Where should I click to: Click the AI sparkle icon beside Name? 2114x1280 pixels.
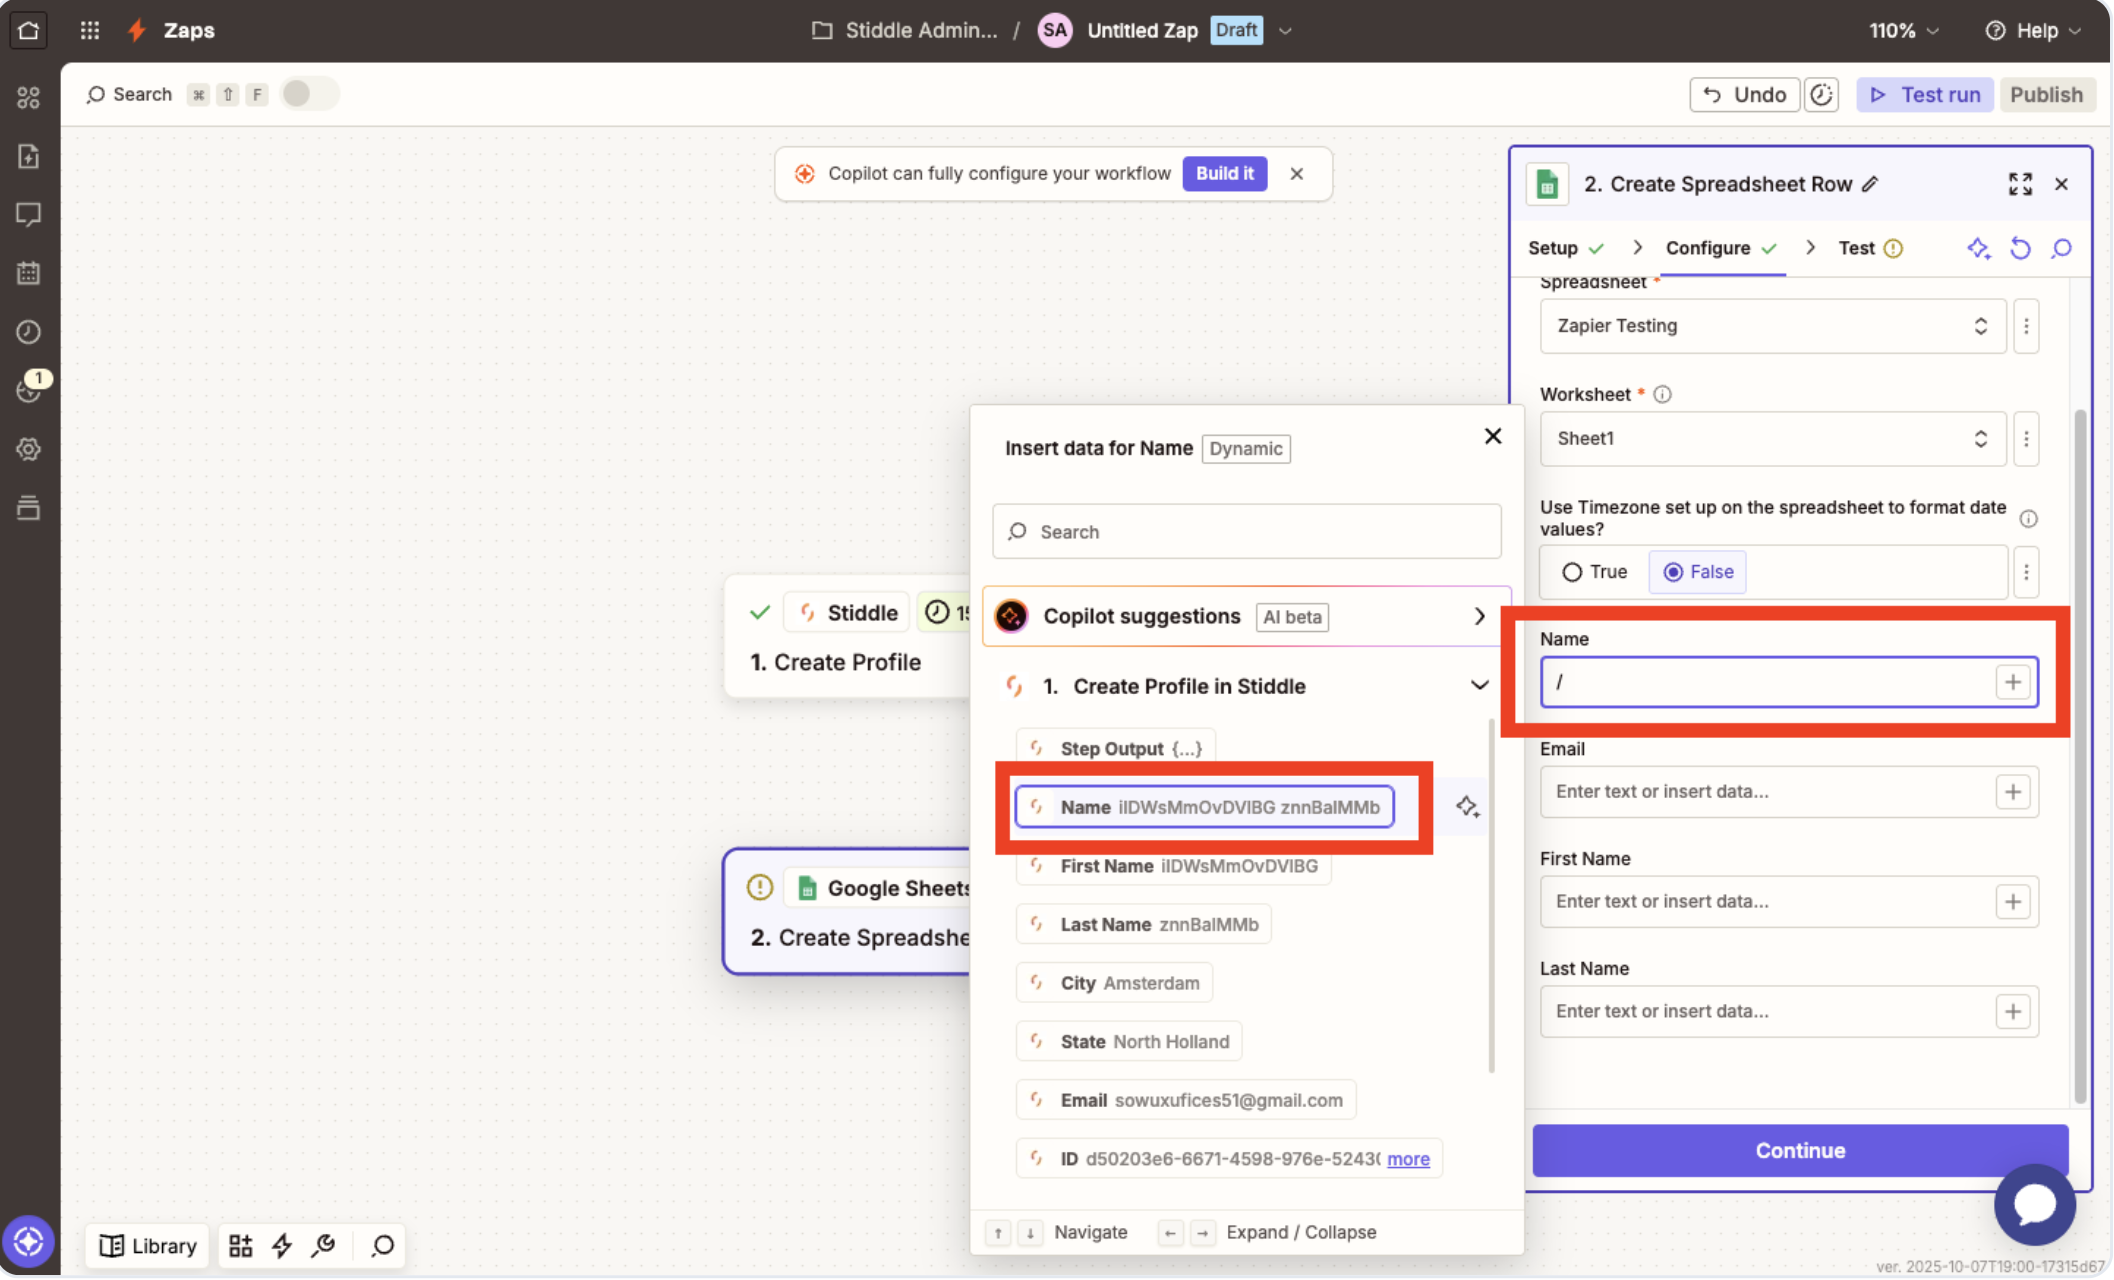click(1467, 806)
